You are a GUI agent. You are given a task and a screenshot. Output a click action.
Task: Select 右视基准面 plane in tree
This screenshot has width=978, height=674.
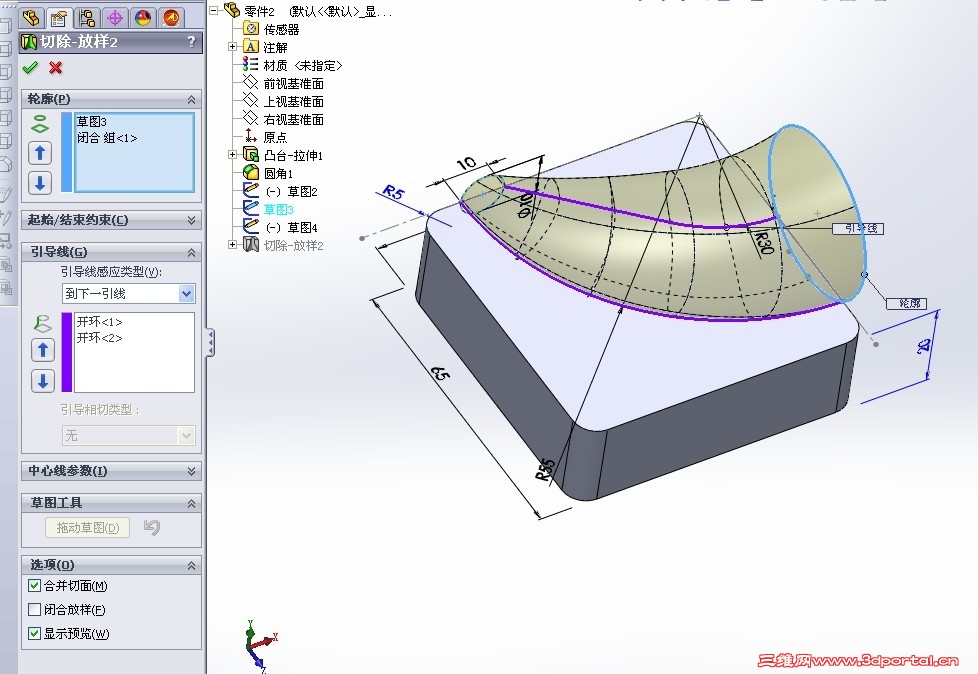[x=293, y=120]
